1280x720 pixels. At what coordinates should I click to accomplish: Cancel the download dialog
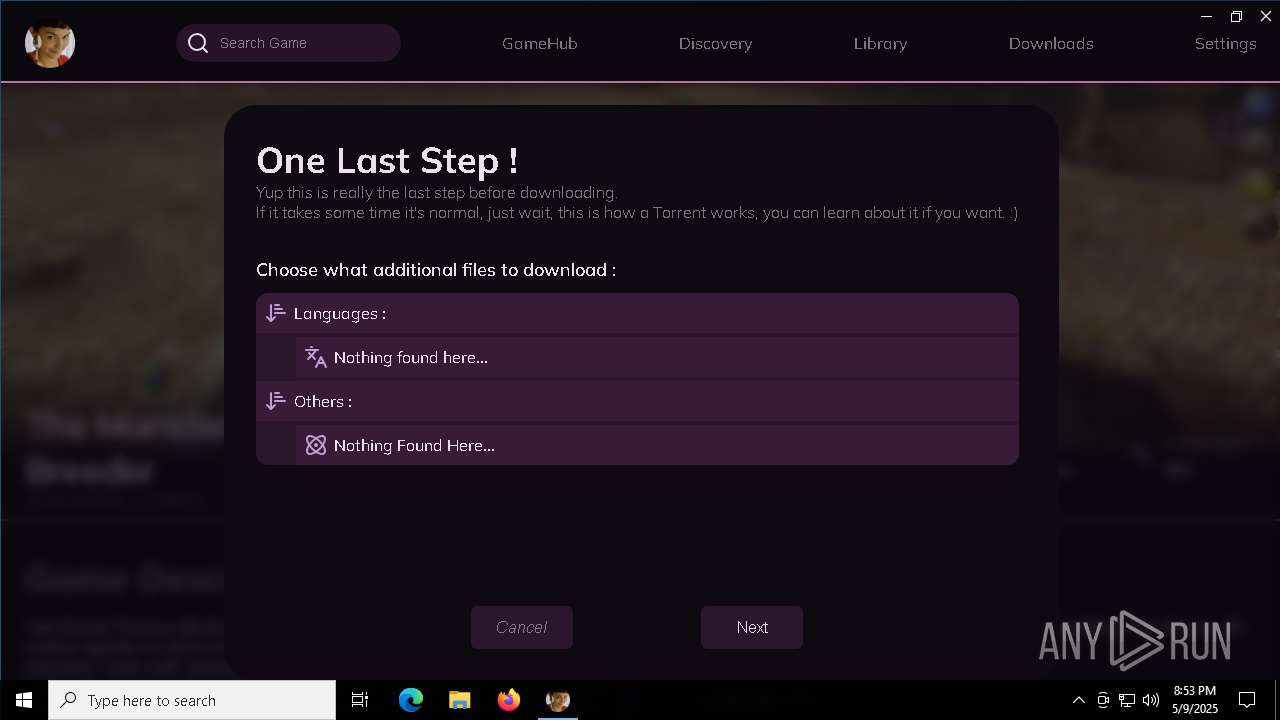coord(522,627)
